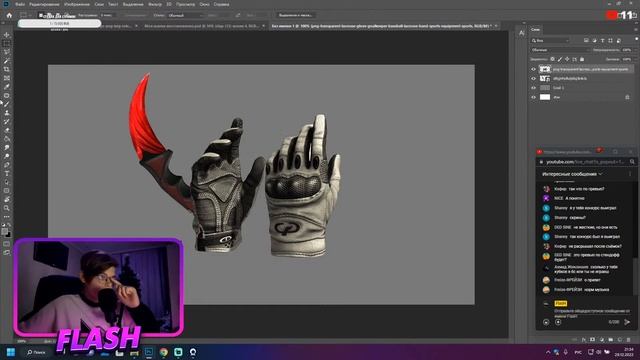The height and width of the screenshot is (360, 640).
Task: Toggle lock all padlock icon
Action: [x=582, y=59]
